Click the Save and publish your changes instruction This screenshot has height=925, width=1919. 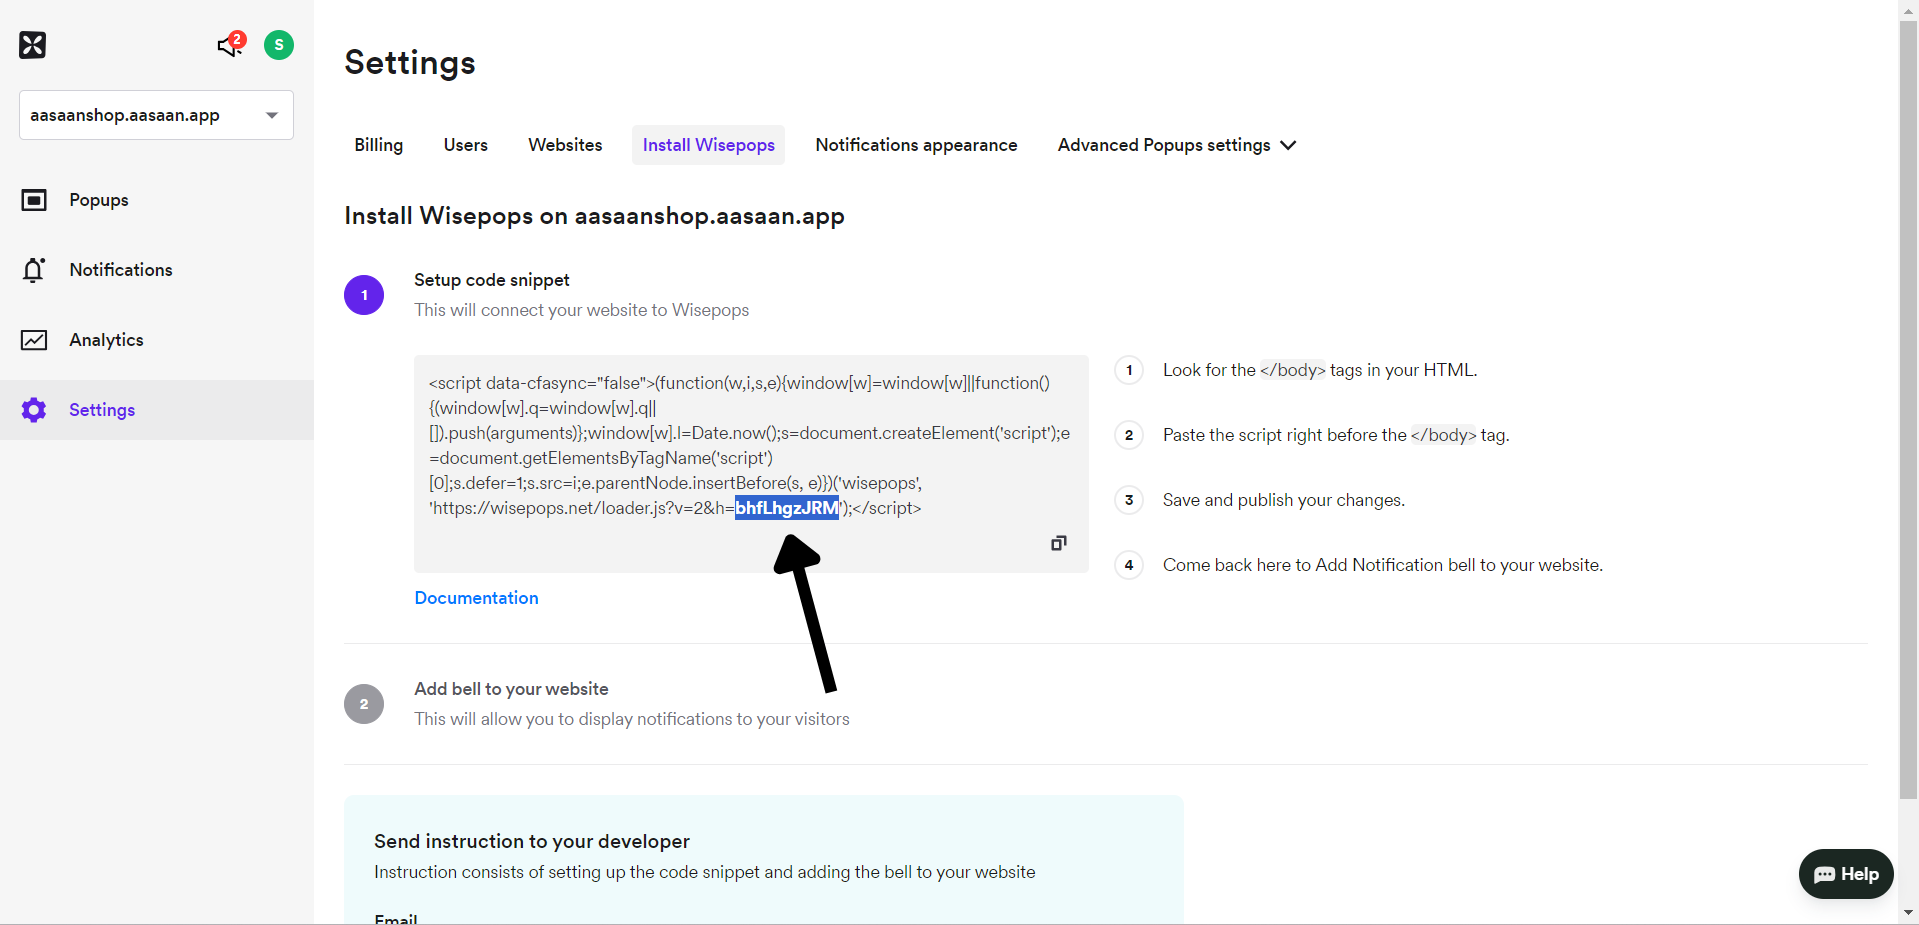point(1284,500)
